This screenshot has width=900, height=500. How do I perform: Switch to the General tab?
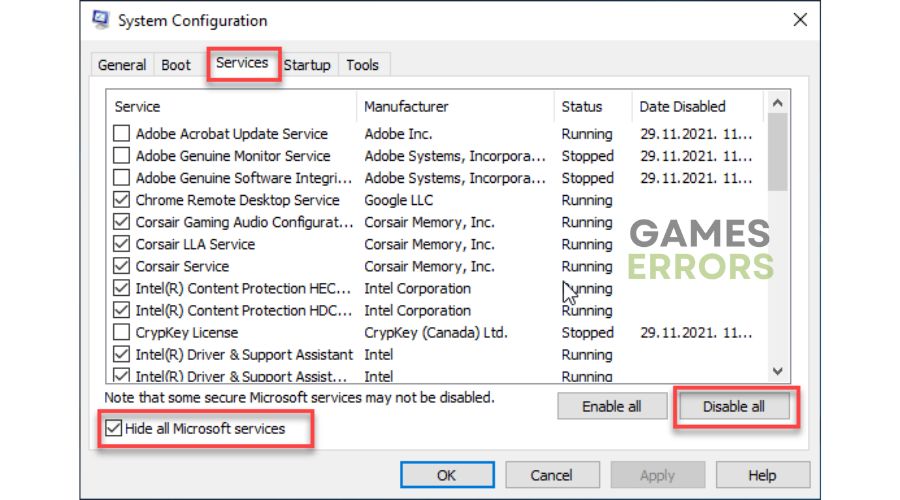(x=122, y=65)
